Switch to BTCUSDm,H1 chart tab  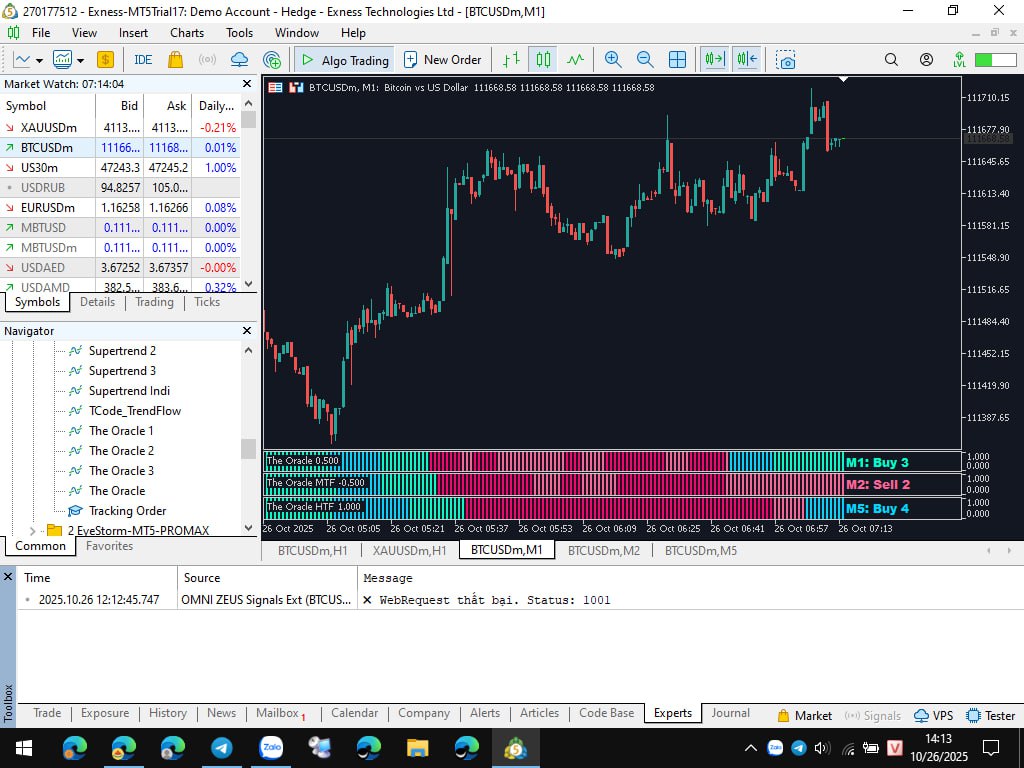(x=313, y=551)
